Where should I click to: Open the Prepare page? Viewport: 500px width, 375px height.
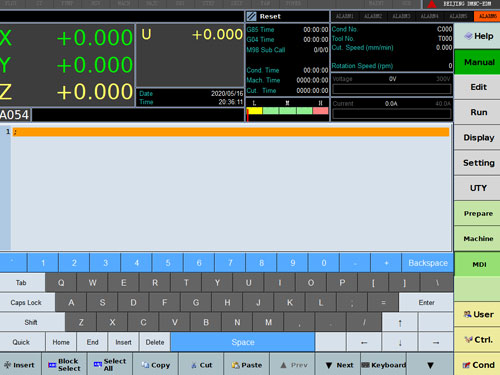pos(477,213)
